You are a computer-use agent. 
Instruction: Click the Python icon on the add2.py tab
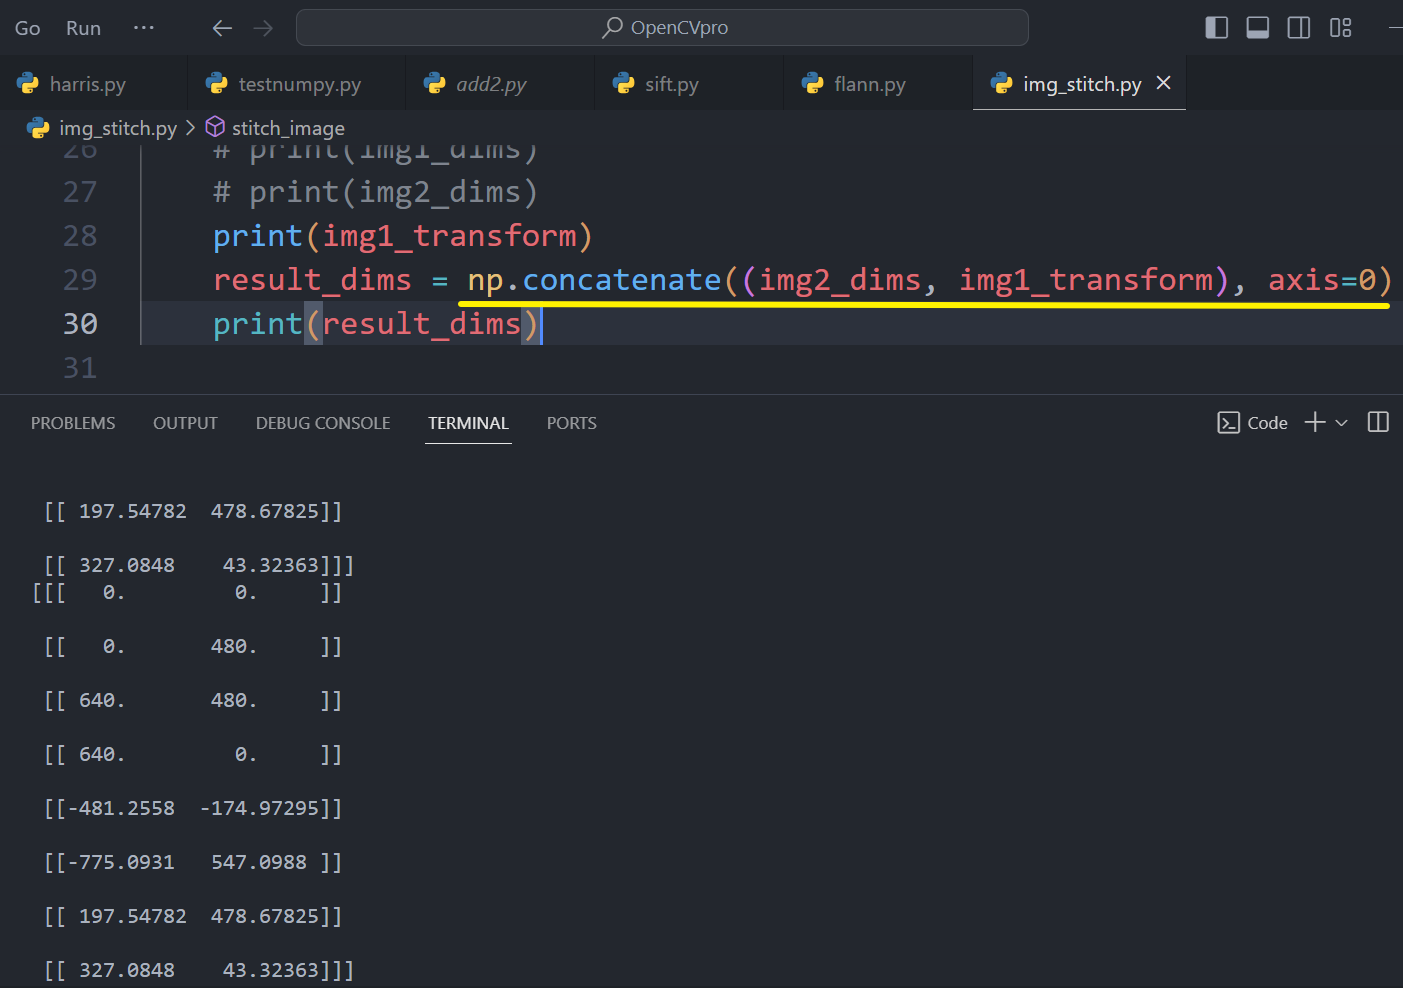point(435,84)
